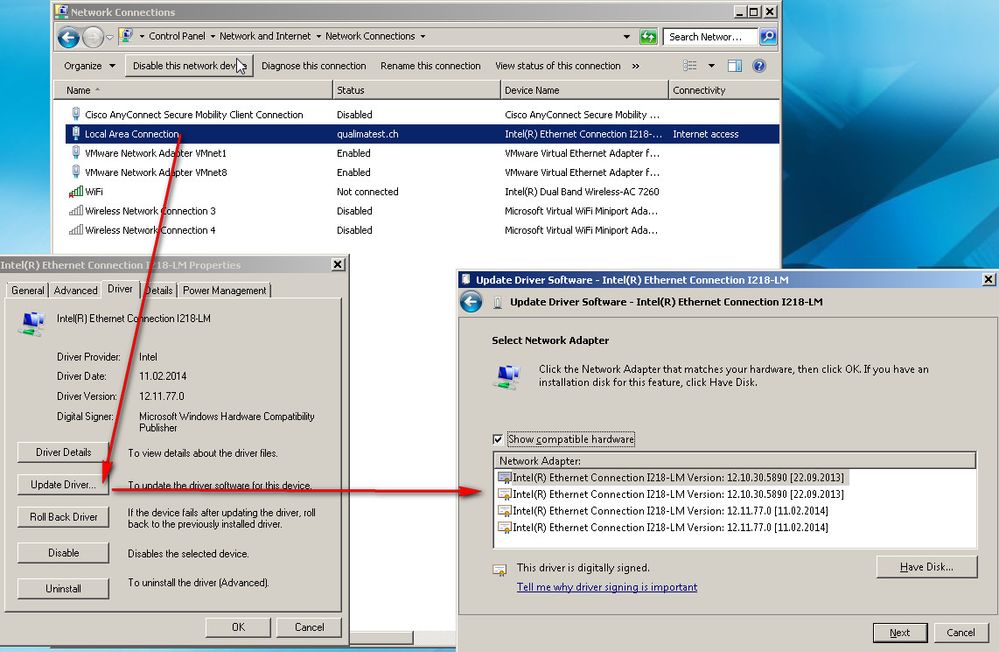Expand the Control Panel breadcrumb arrow
Screen dimensions: 999x652
(x=213, y=36)
